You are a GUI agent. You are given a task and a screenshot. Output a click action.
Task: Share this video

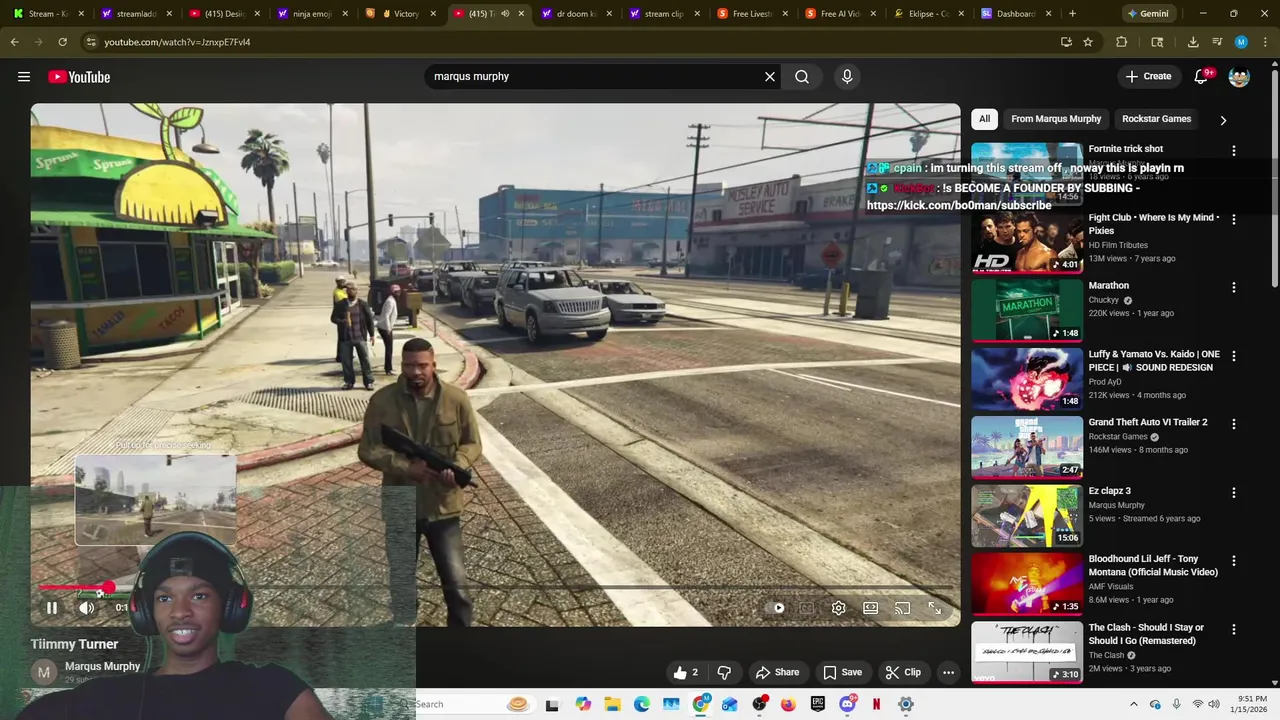click(778, 672)
